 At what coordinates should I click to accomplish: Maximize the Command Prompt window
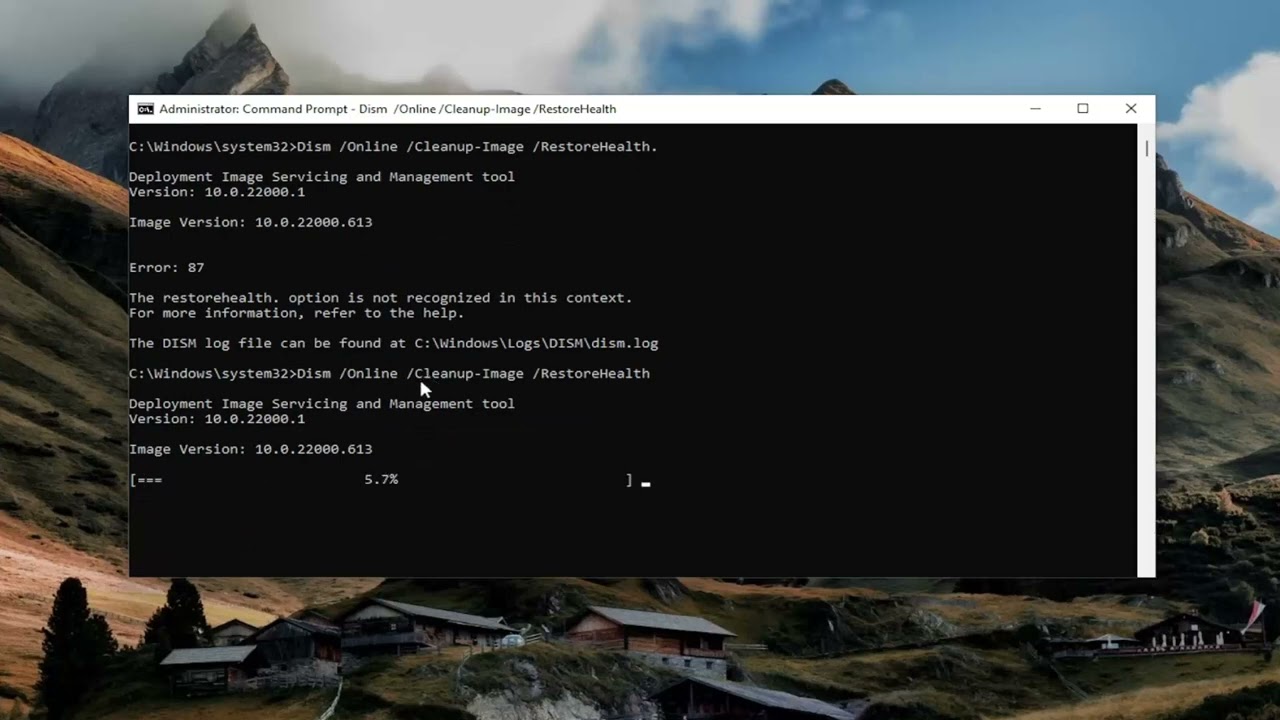[1083, 109]
